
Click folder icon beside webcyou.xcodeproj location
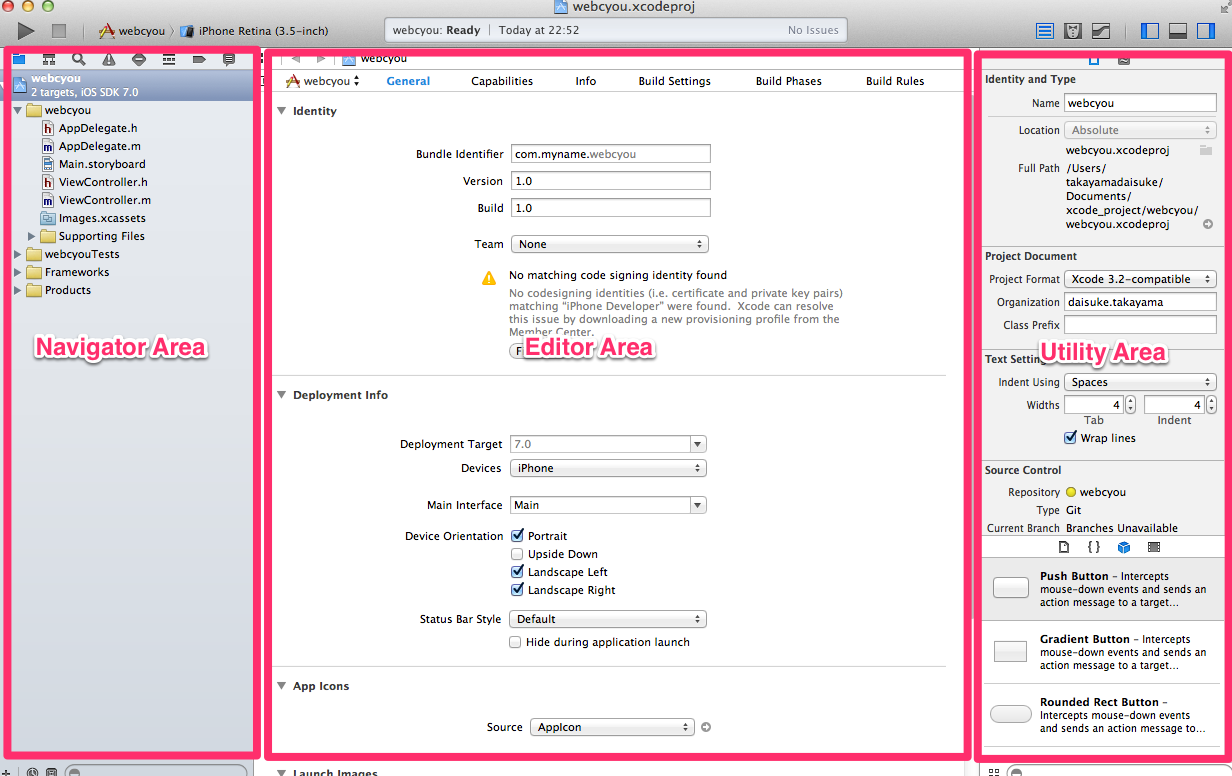1206,150
